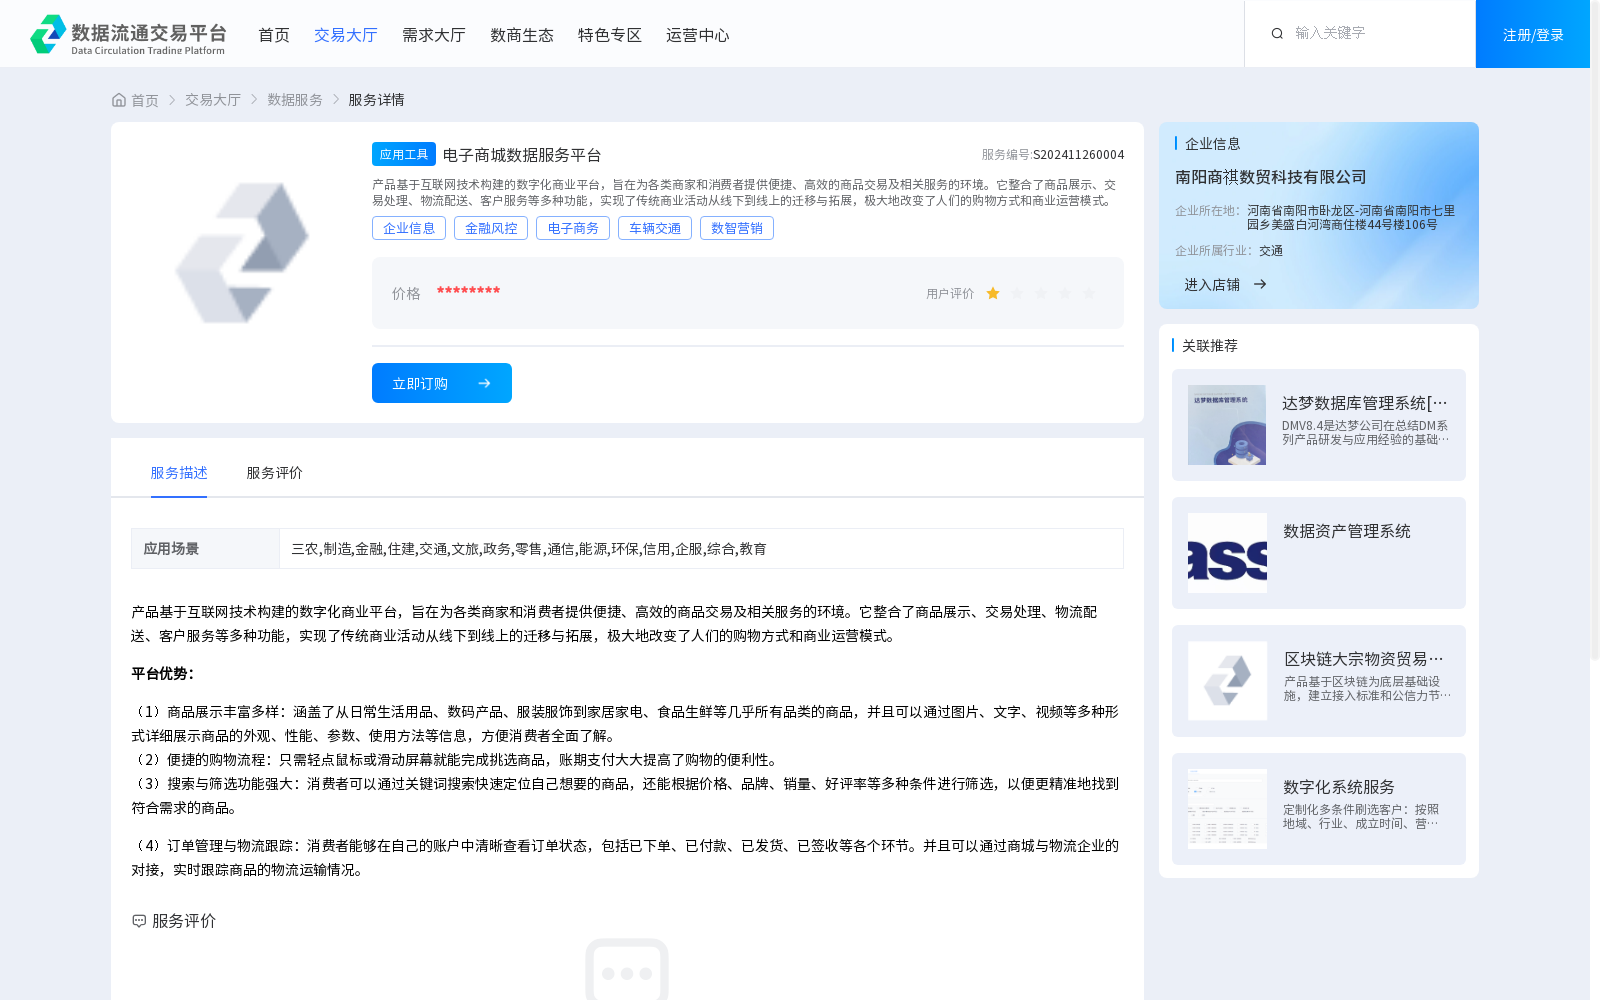Click 服务详情 breadcrumb current page
The height and width of the screenshot is (1000, 1600).
click(x=376, y=100)
